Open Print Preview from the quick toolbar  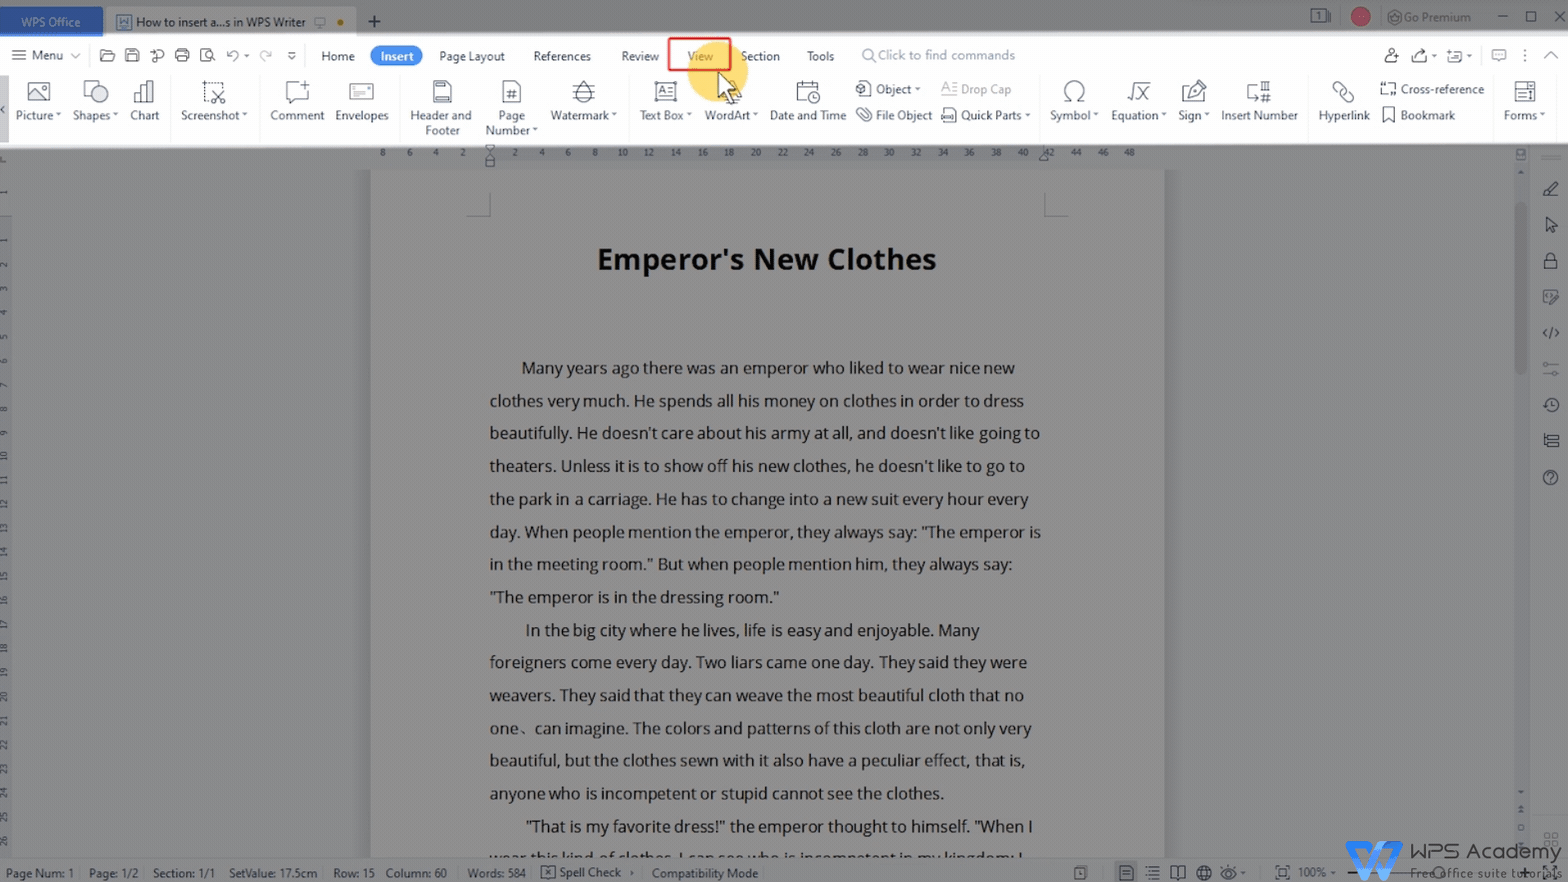tap(207, 56)
